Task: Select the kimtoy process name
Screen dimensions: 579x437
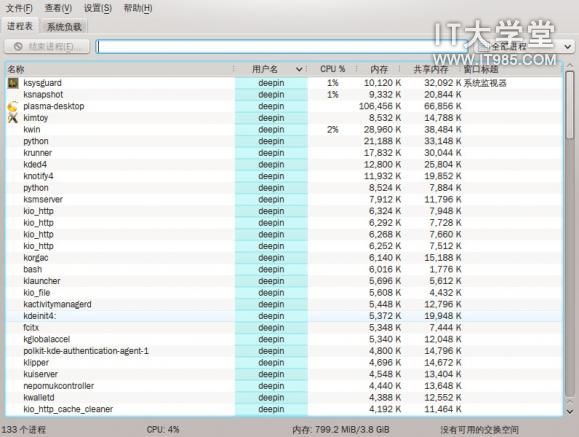Action: coord(35,118)
